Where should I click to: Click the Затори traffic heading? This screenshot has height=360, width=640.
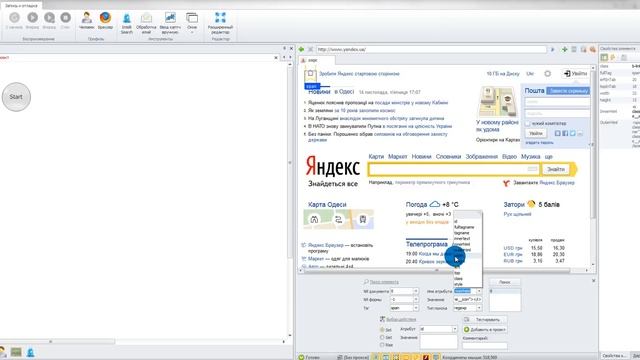(x=514, y=204)
